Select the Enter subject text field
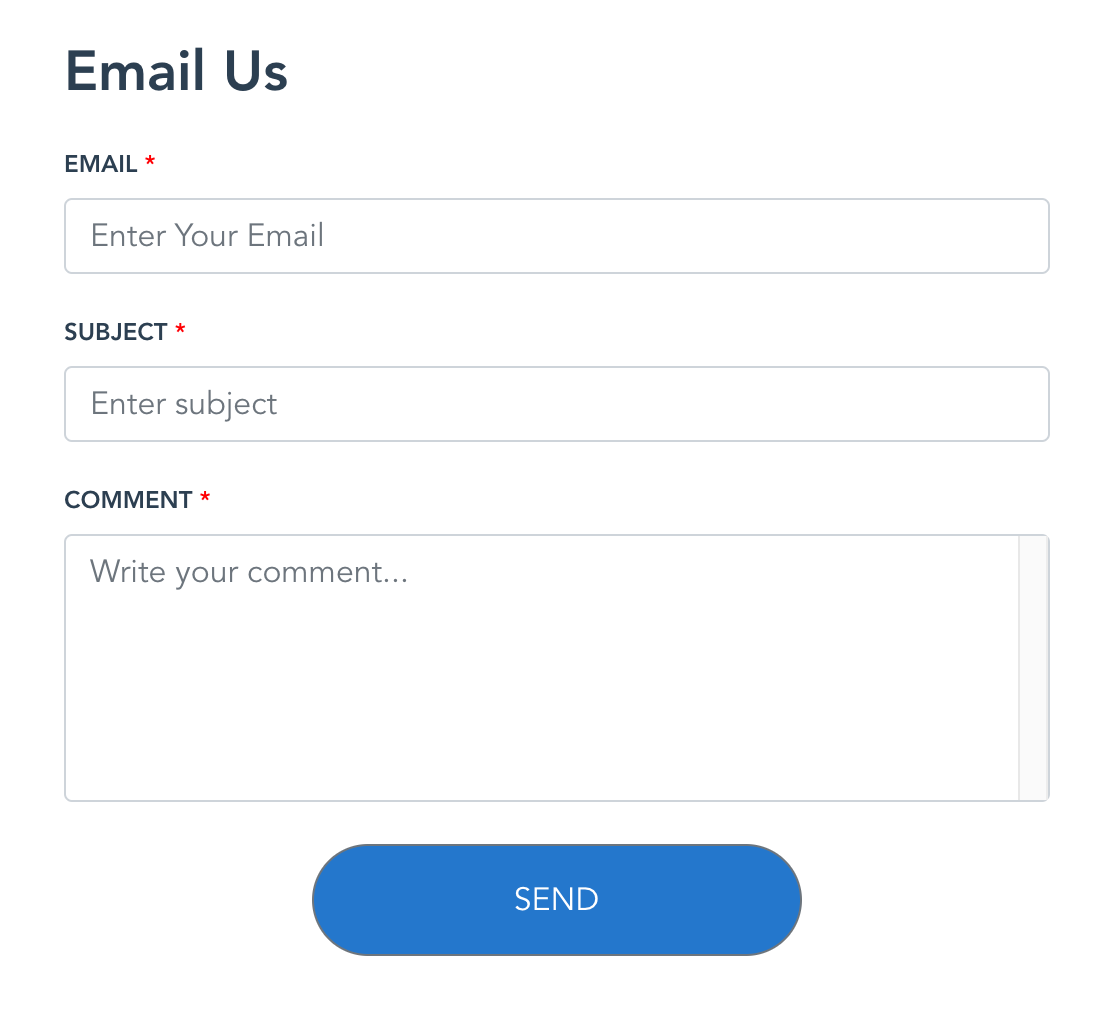Viewport: 1120px width, 1028px height. [556, 404]
